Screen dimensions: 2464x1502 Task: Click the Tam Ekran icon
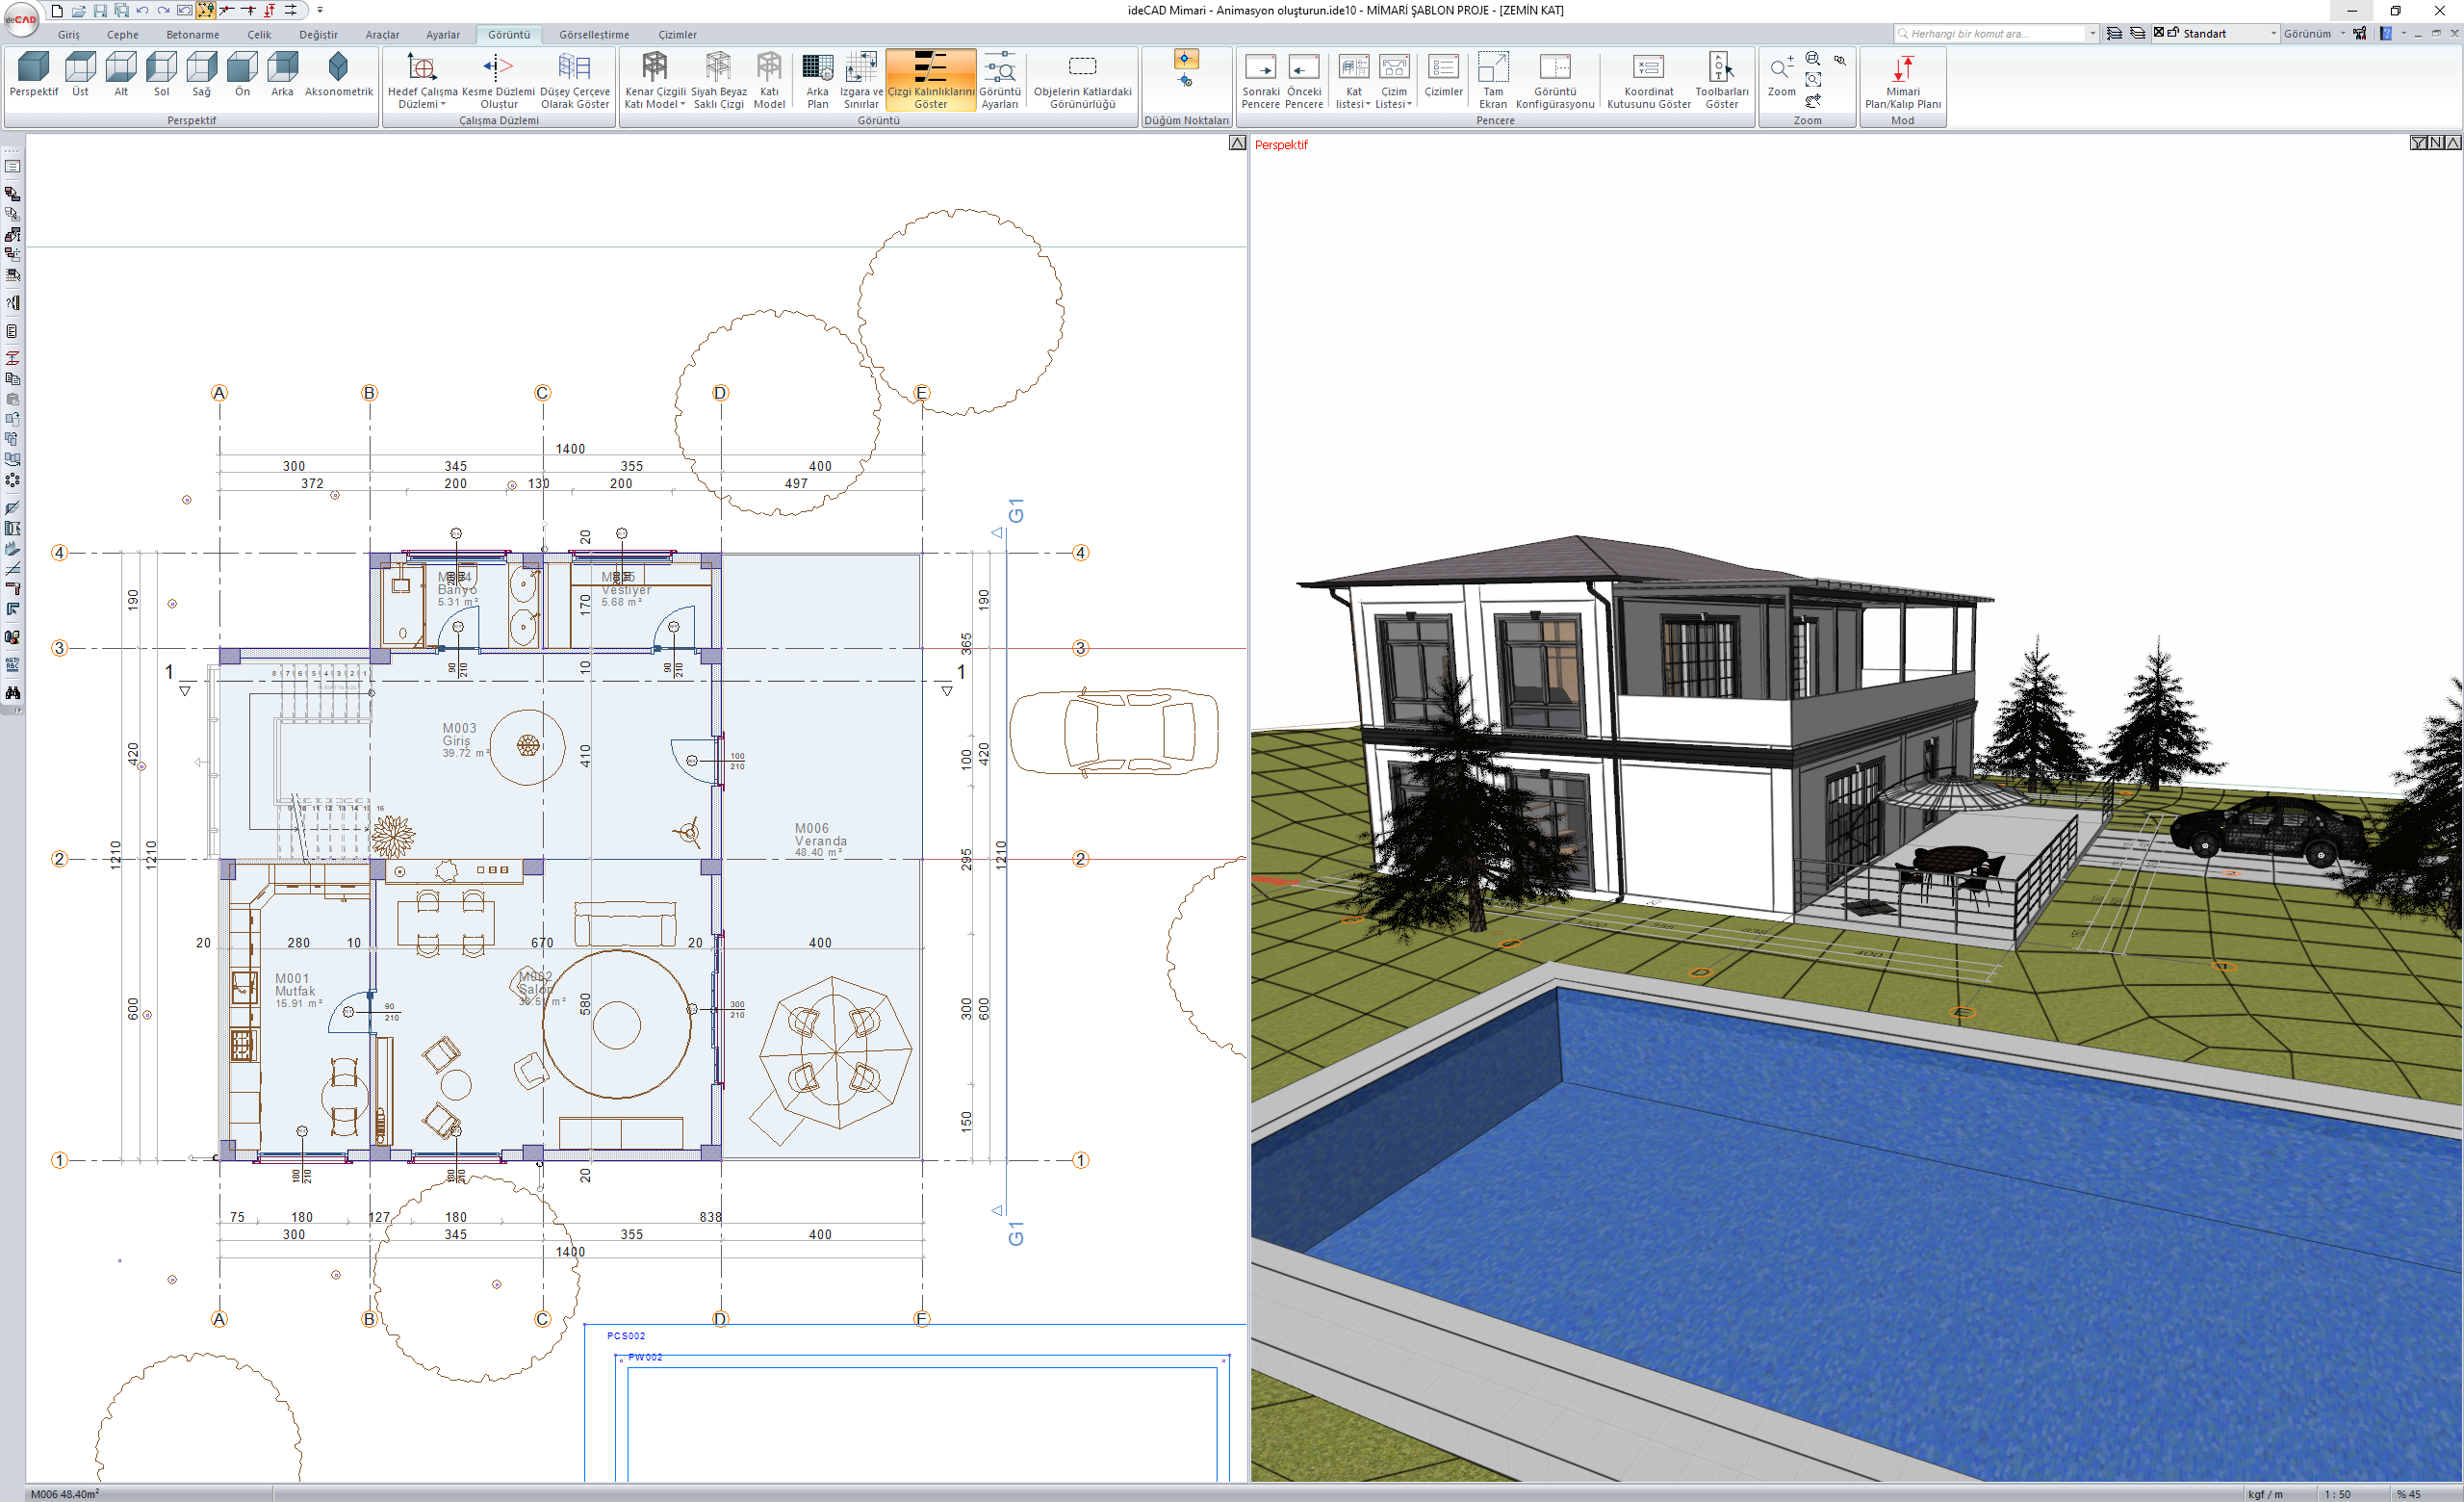pyautogui.click(x=1492, y=68)
